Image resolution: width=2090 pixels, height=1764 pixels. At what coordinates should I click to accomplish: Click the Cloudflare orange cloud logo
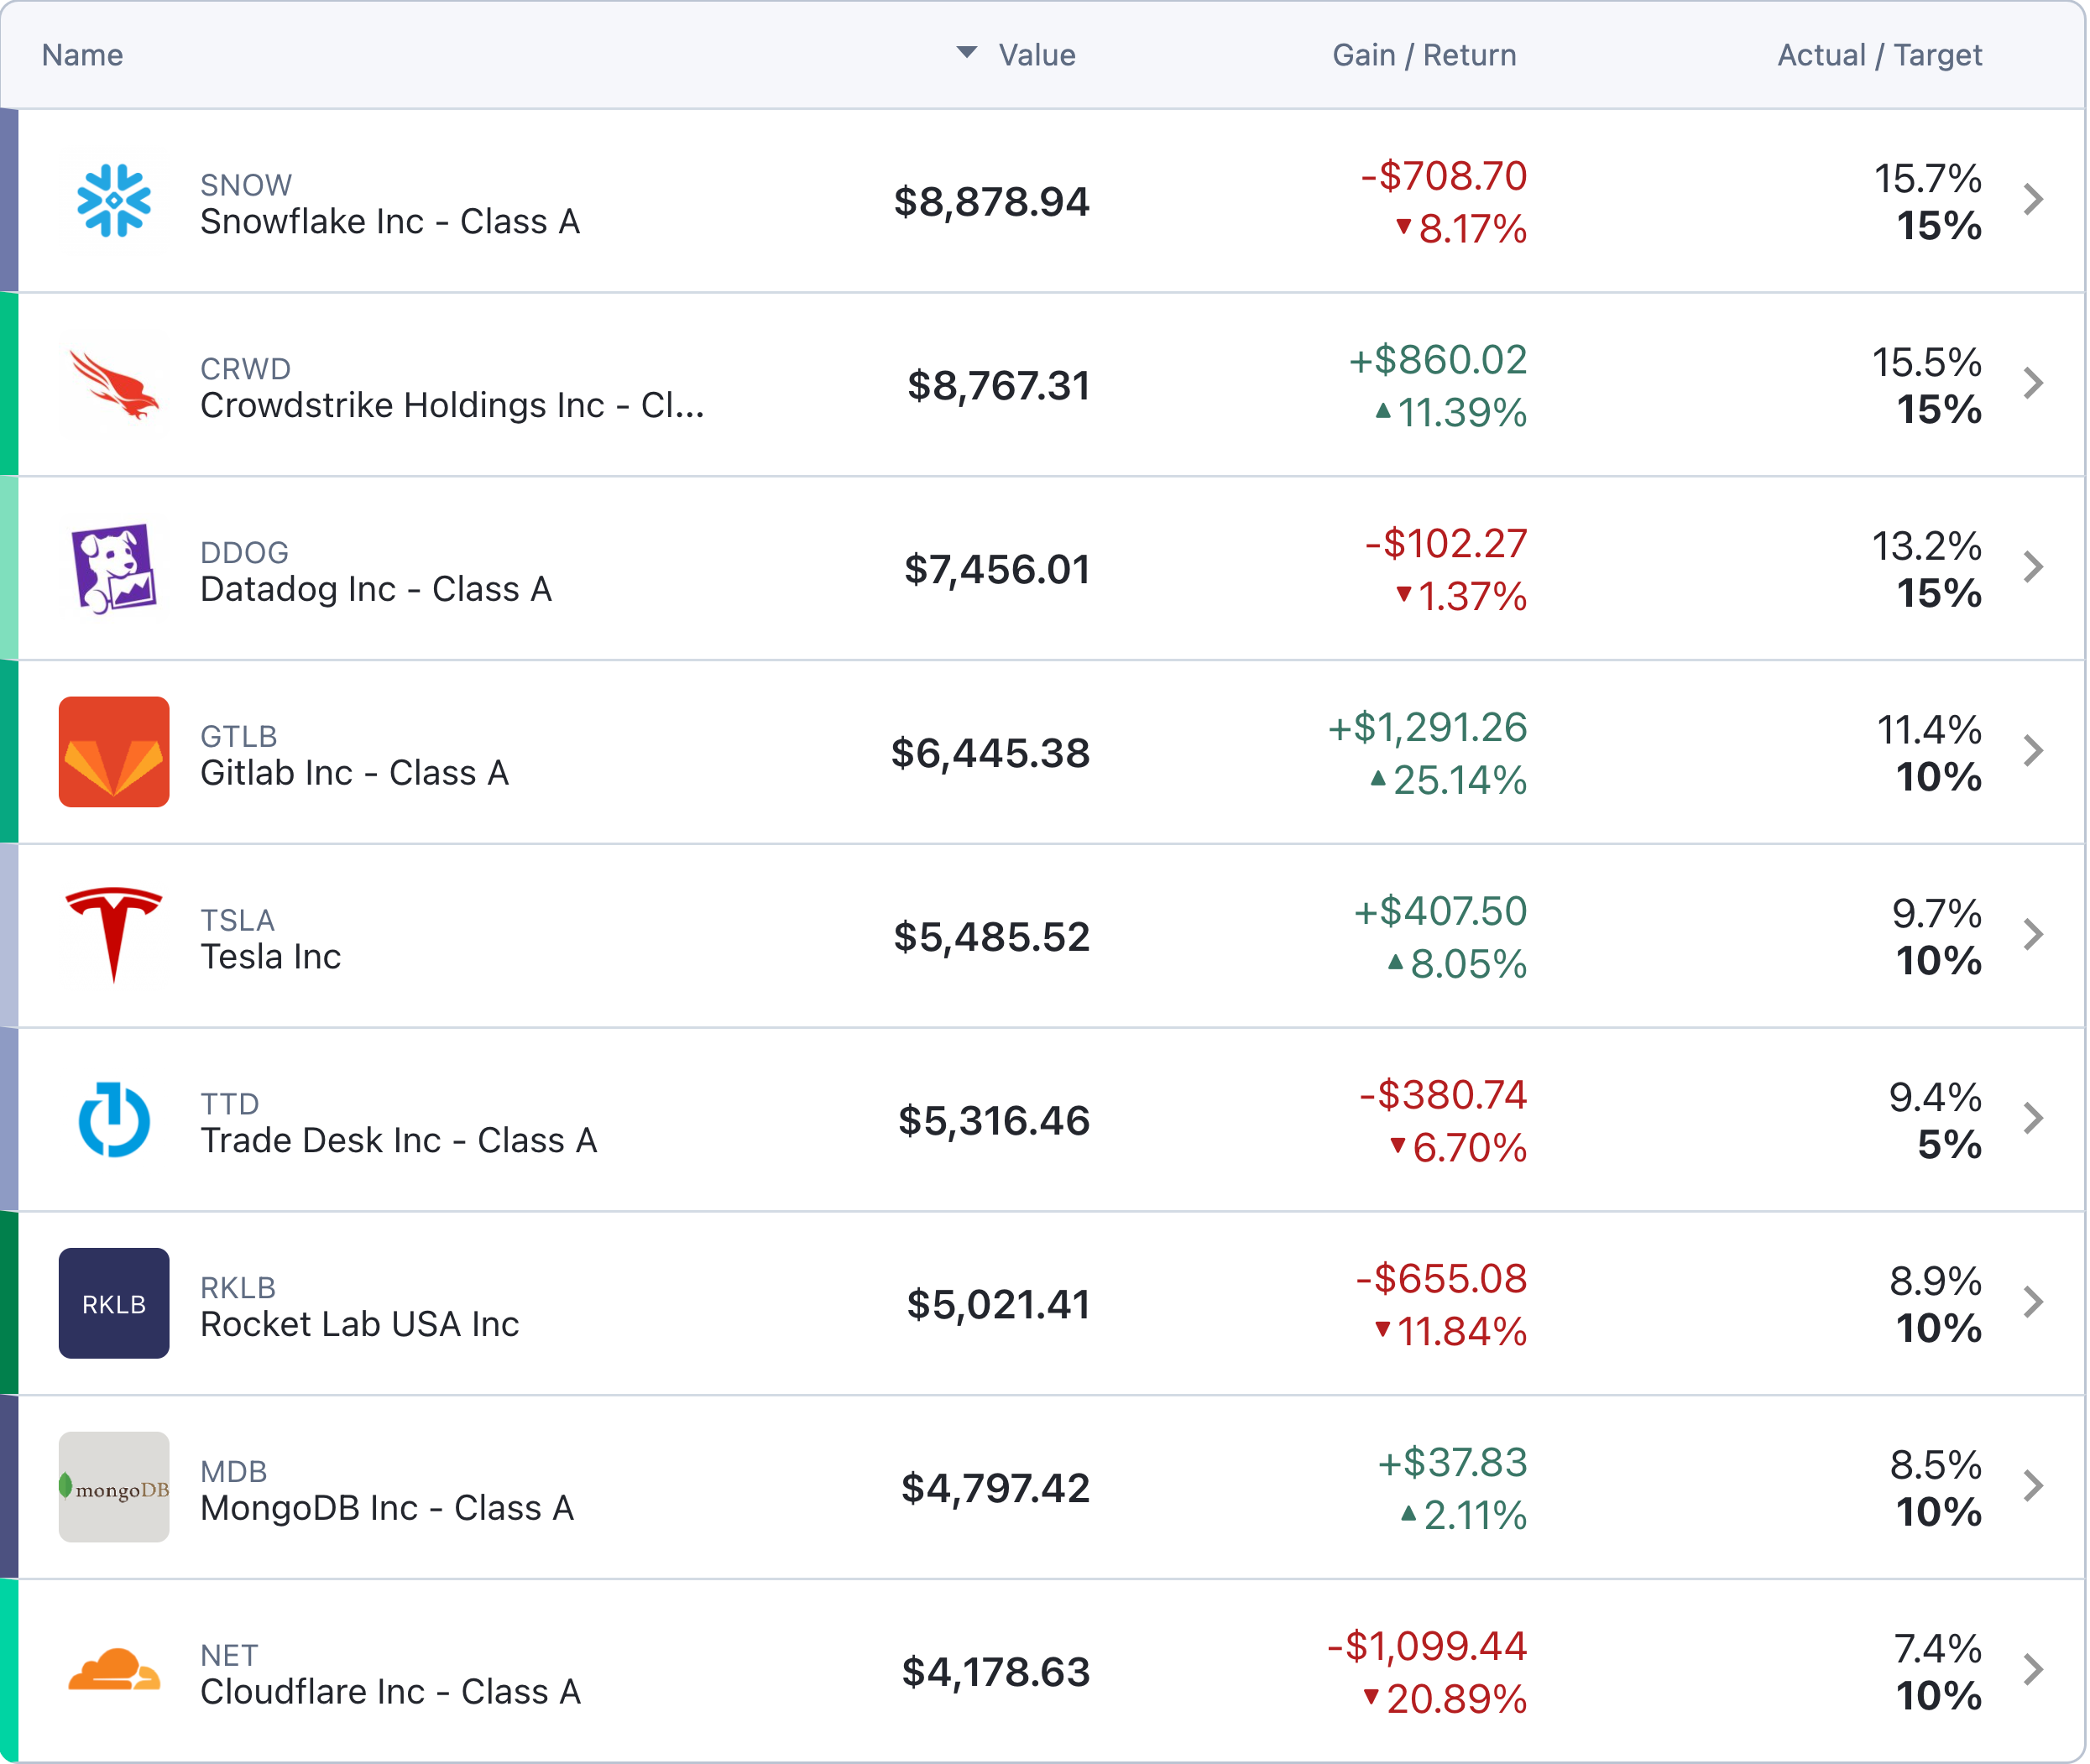(114, 1669)
